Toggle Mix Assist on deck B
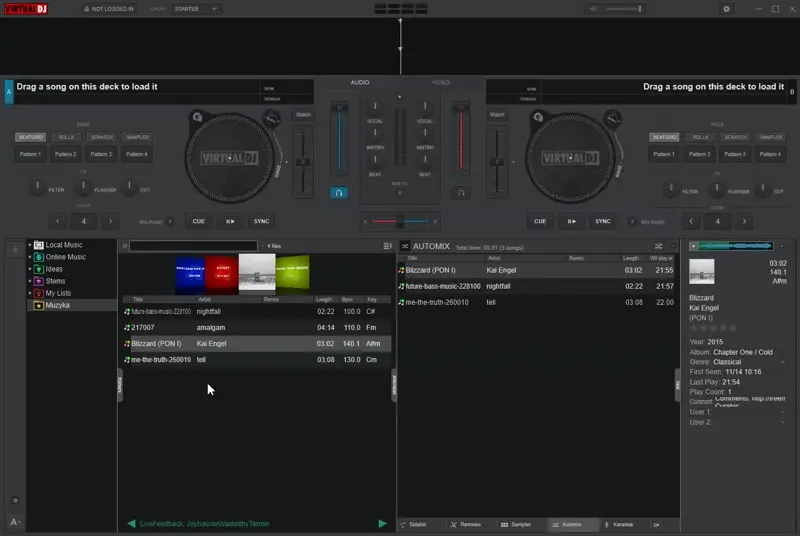Image resolution: width=800 pixels, height=536 pixels. (632, 221)
